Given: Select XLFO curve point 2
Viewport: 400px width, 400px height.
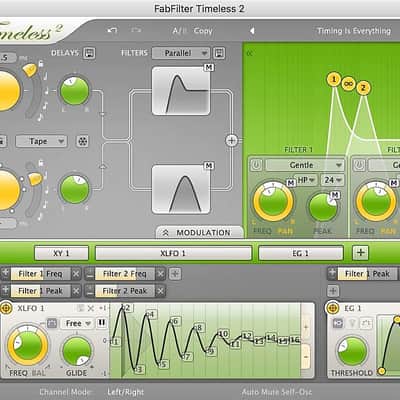Looking at the screenshot, I should coord(126,307).
